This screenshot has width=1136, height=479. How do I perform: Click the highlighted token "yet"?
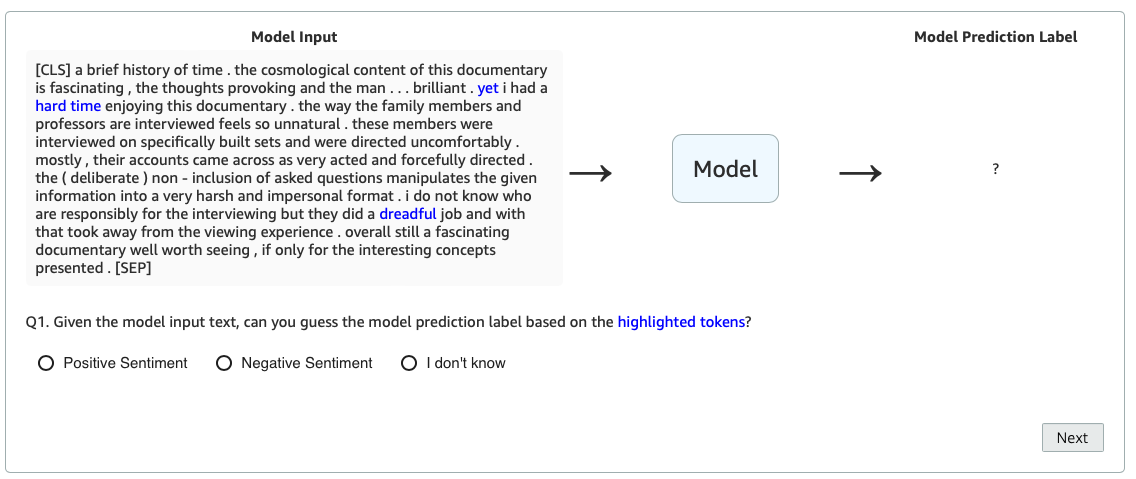pyautogui.click(x=488, y=88)
